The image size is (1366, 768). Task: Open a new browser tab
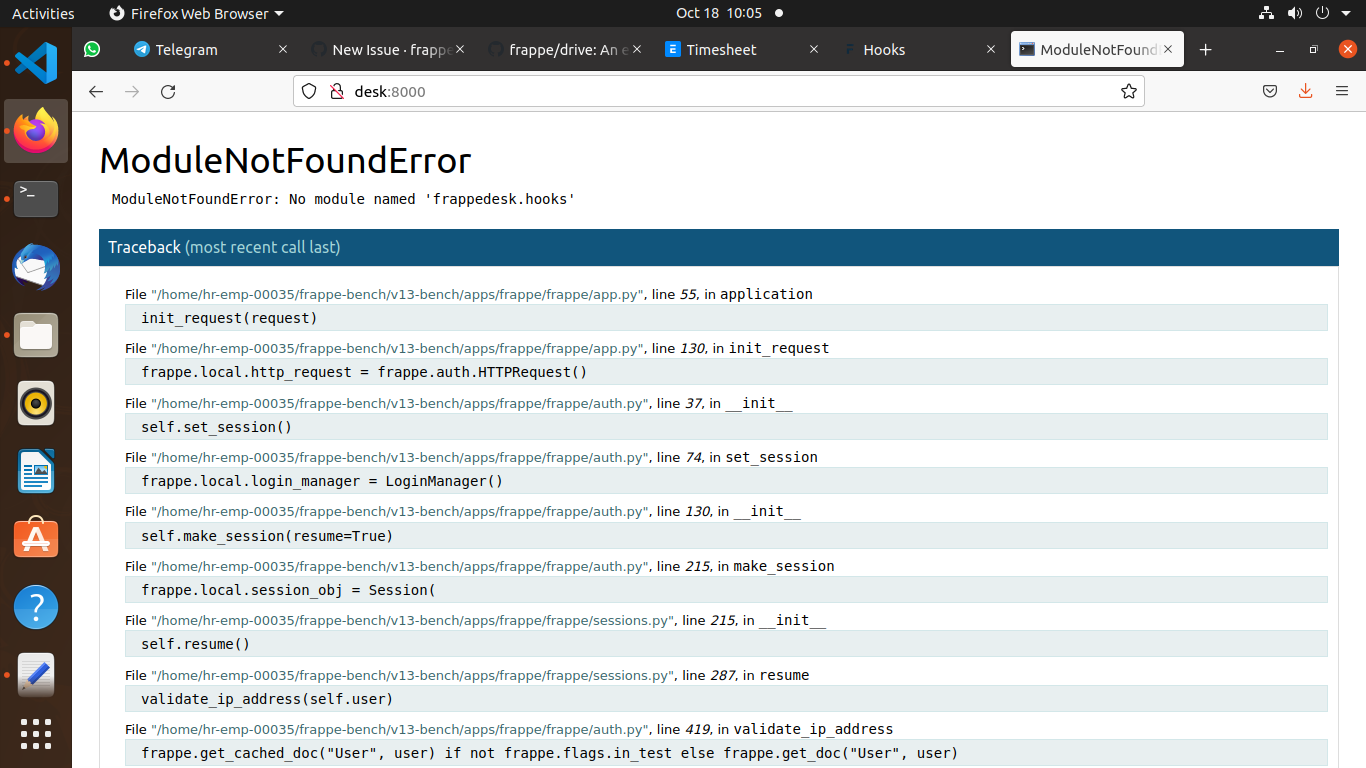pyautogui.click(x=1206, y=49)
